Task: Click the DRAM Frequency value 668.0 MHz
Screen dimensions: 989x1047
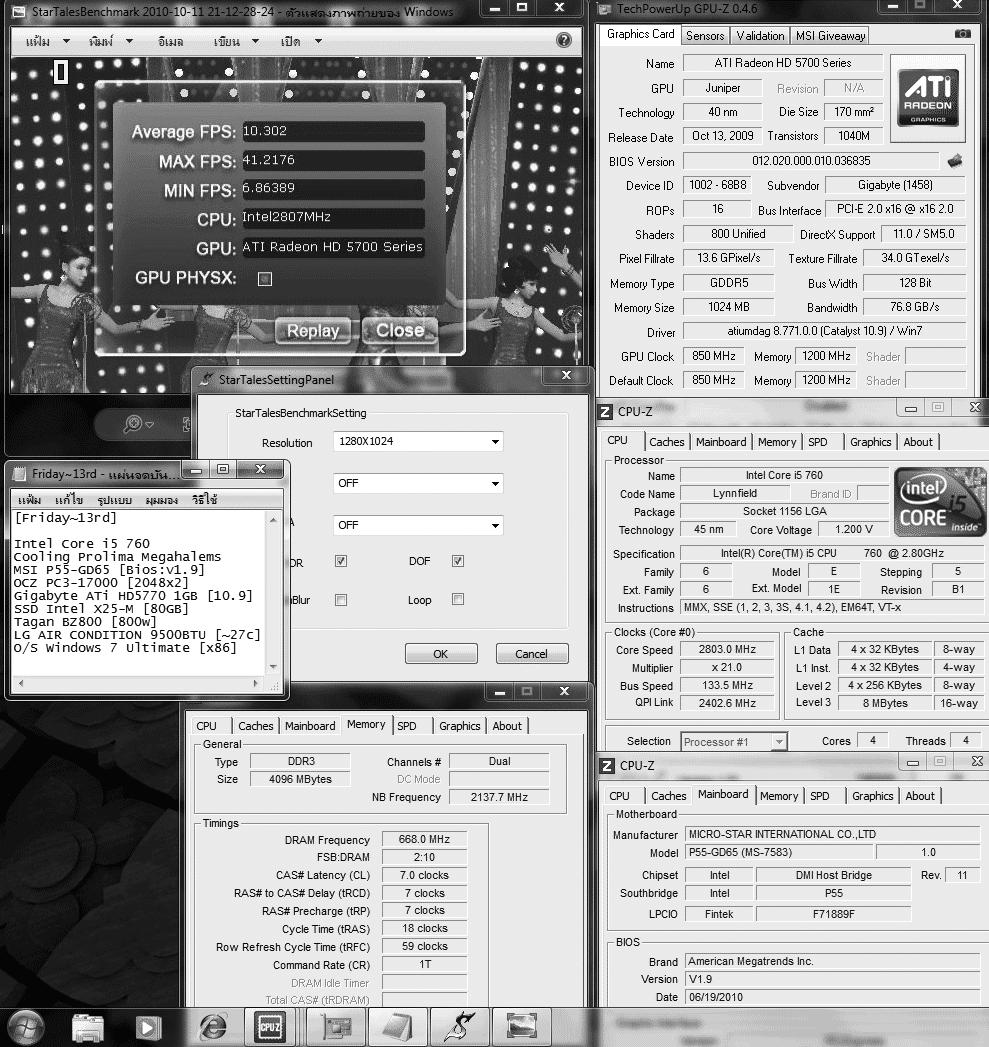Action: pos(424,839)
